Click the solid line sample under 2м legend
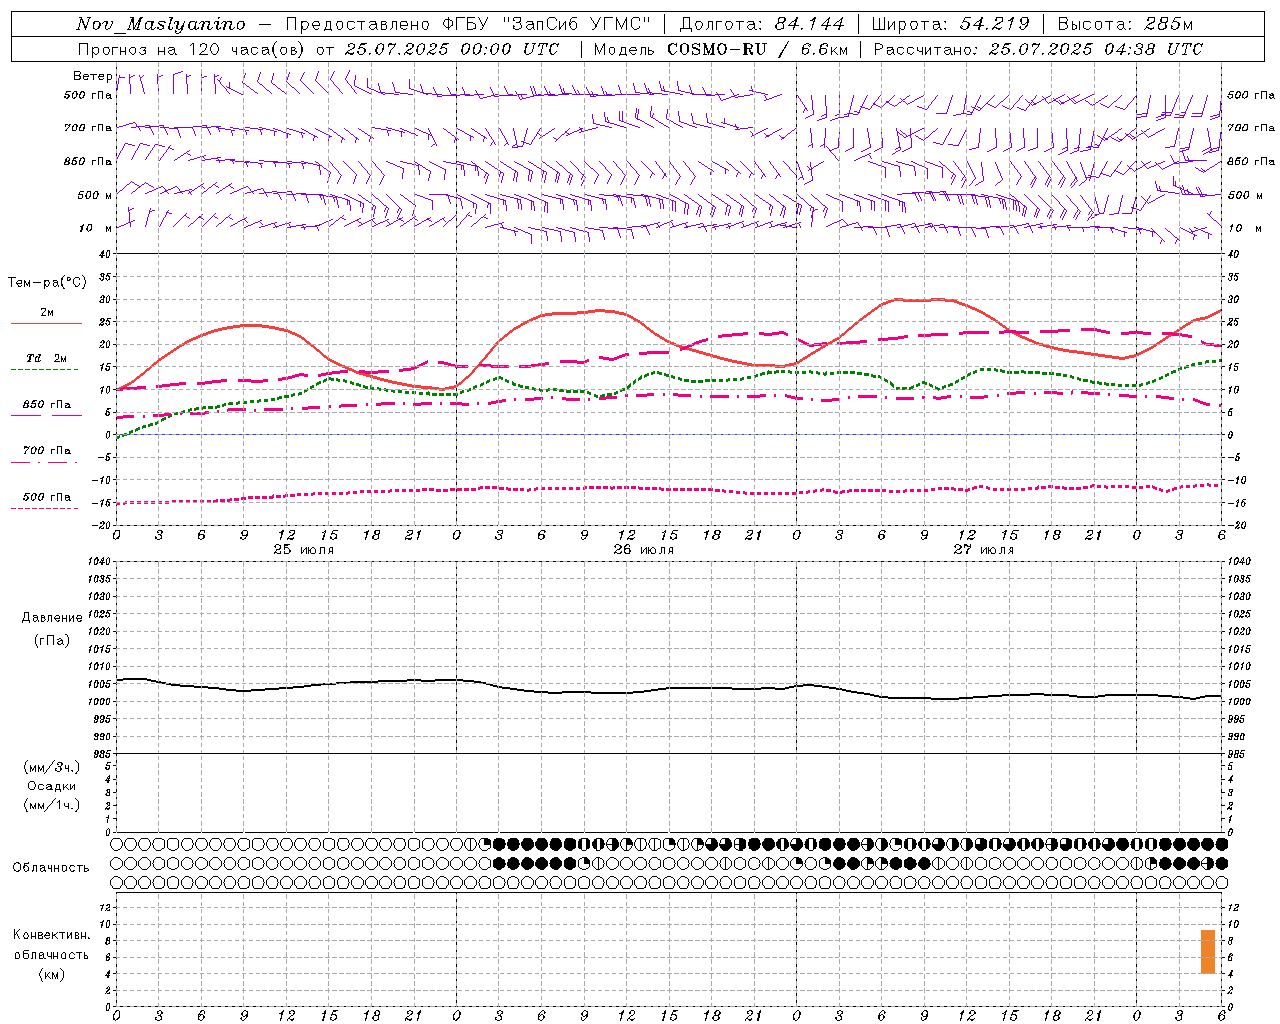 pyautogui.click(x=46, y=324)
